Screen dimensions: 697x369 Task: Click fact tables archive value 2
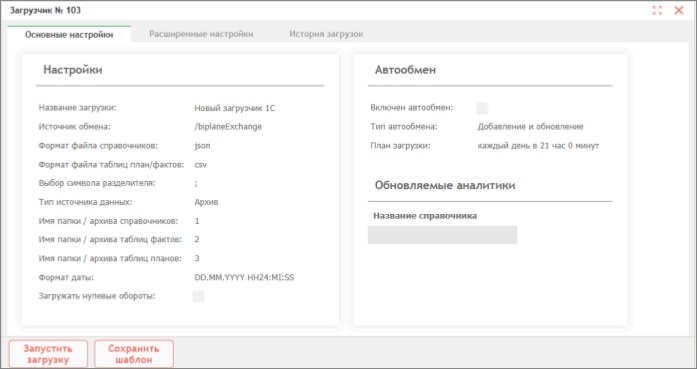click(197, 240)
